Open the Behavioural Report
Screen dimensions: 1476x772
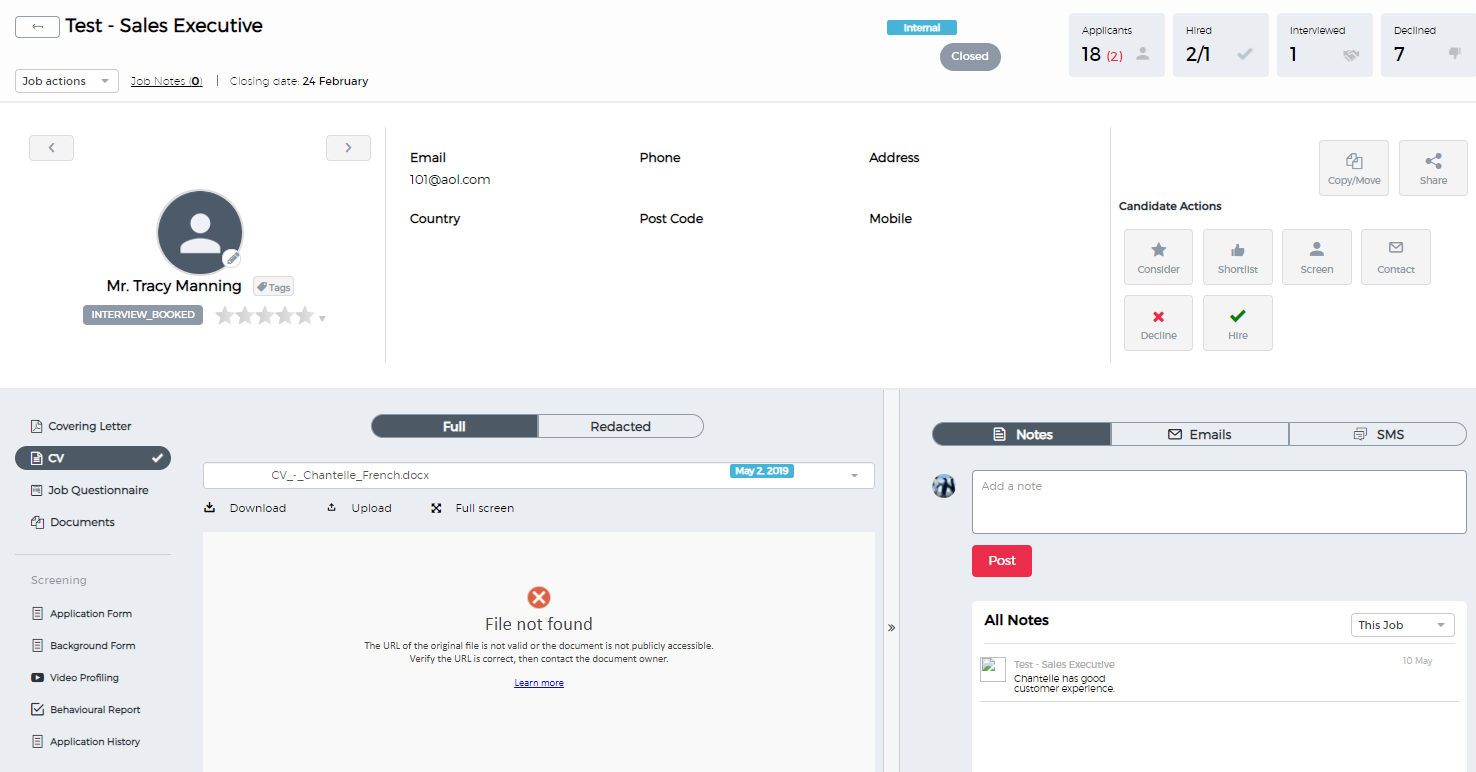pyautogui.click(x=86, y=710)
